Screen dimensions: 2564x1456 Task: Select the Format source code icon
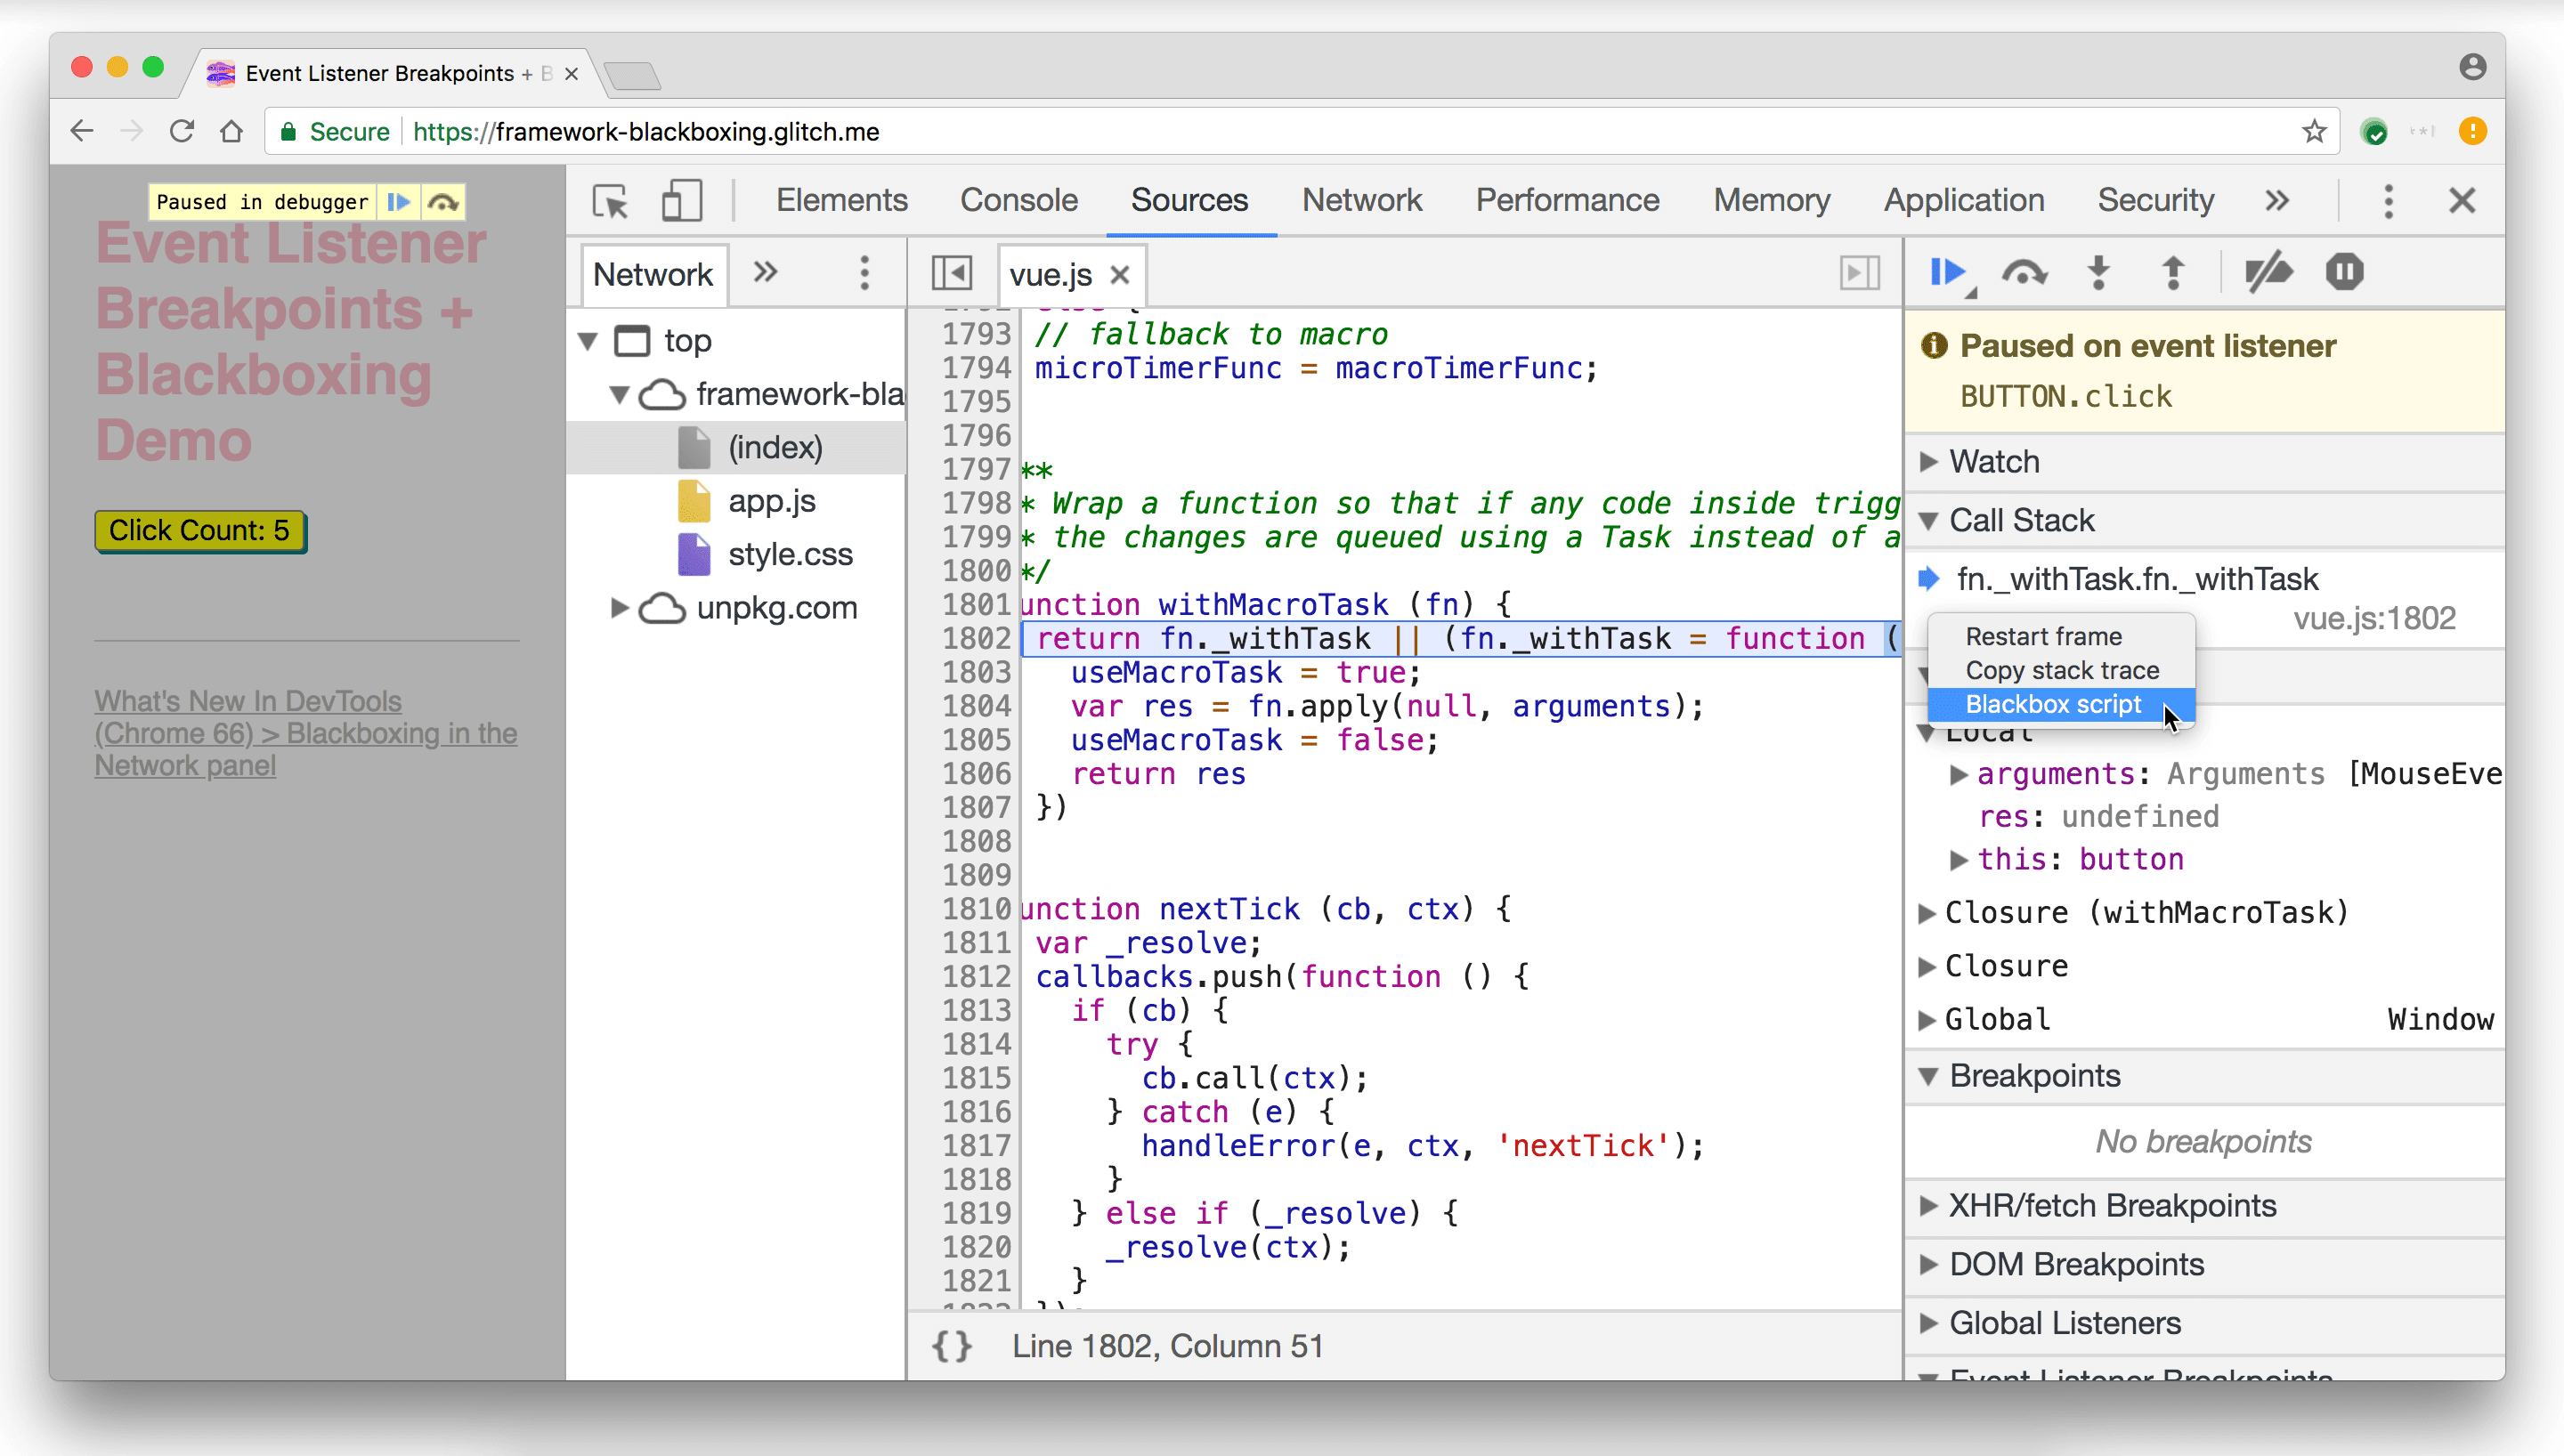click(953, 1347)
